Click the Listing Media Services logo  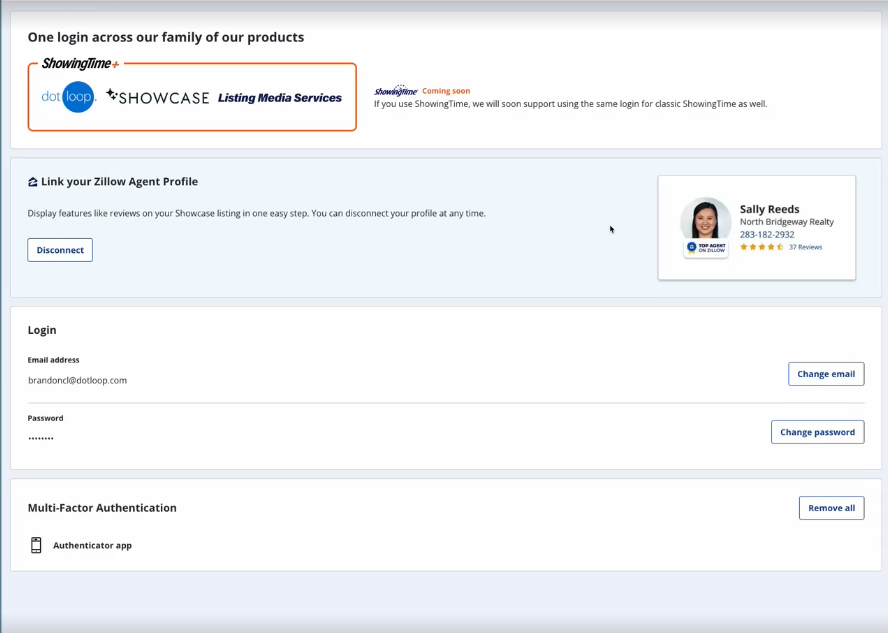point(280,98)
